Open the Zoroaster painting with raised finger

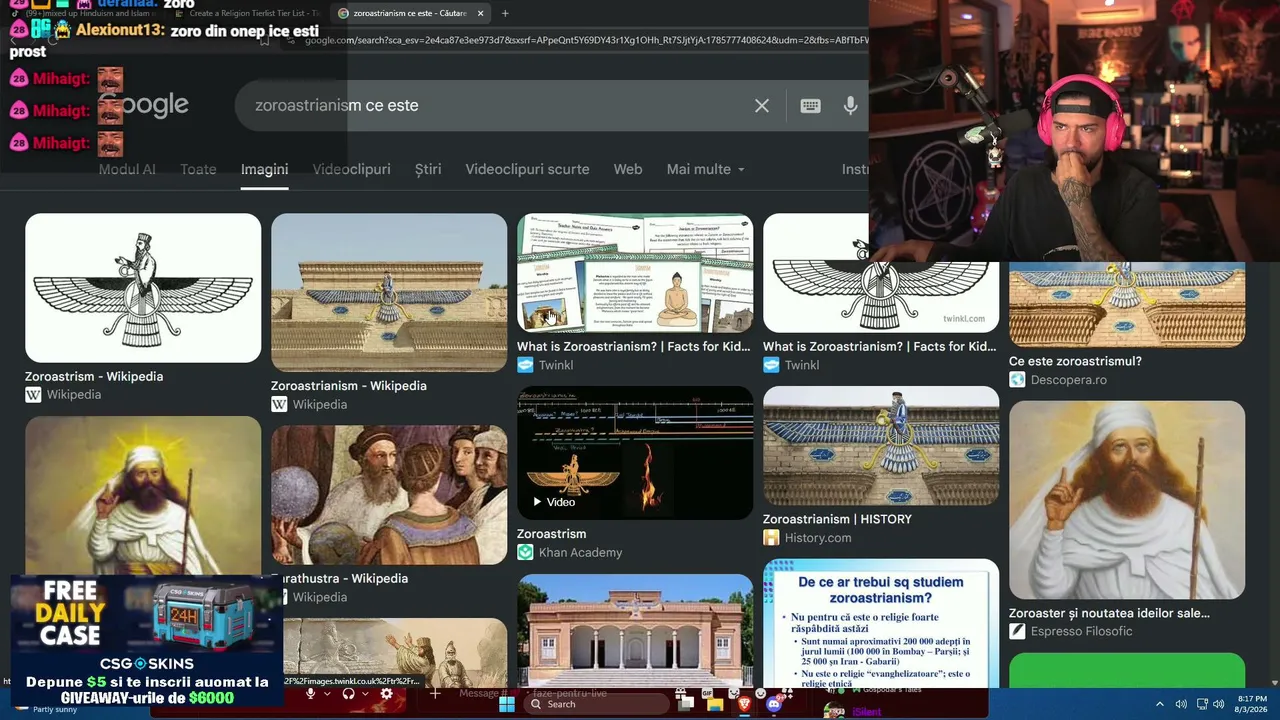tap(143, 495)
